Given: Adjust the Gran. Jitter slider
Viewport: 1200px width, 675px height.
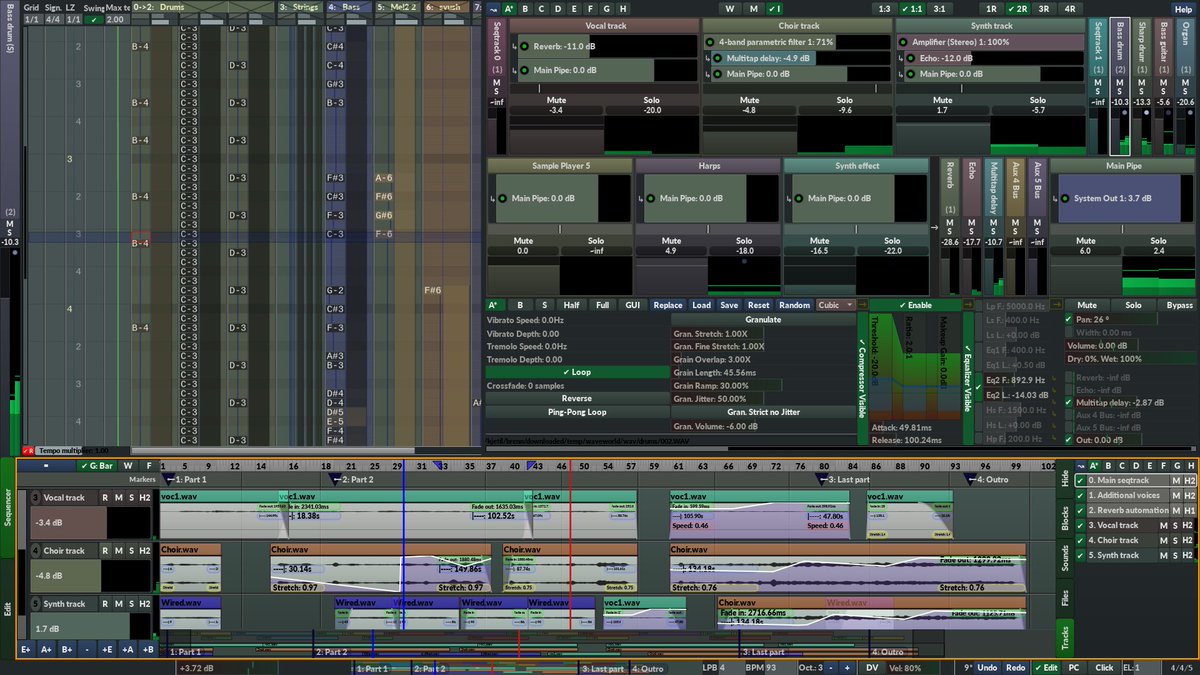Looking at the screenshot, I should click(x=763, y=398).
